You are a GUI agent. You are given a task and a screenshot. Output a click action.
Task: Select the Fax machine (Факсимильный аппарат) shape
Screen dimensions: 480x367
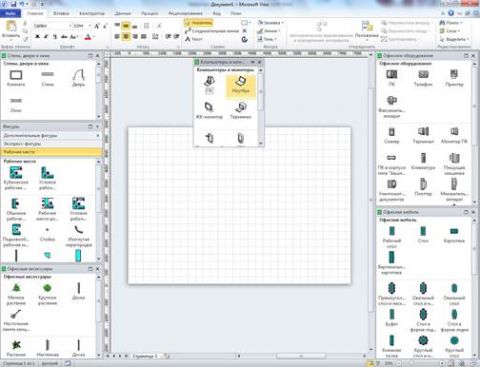(392, 107)
